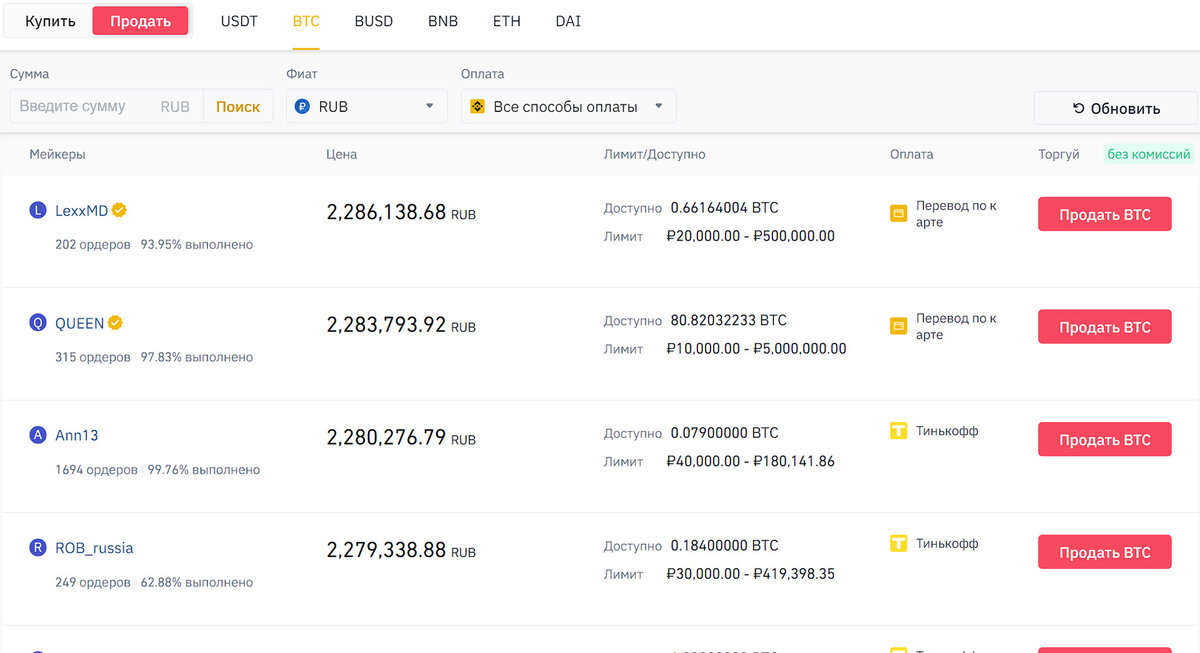Click LexxMD avatar icon
Image resolution: width=1200 pixels, height=653 pixels.
(x=38, y=211)
